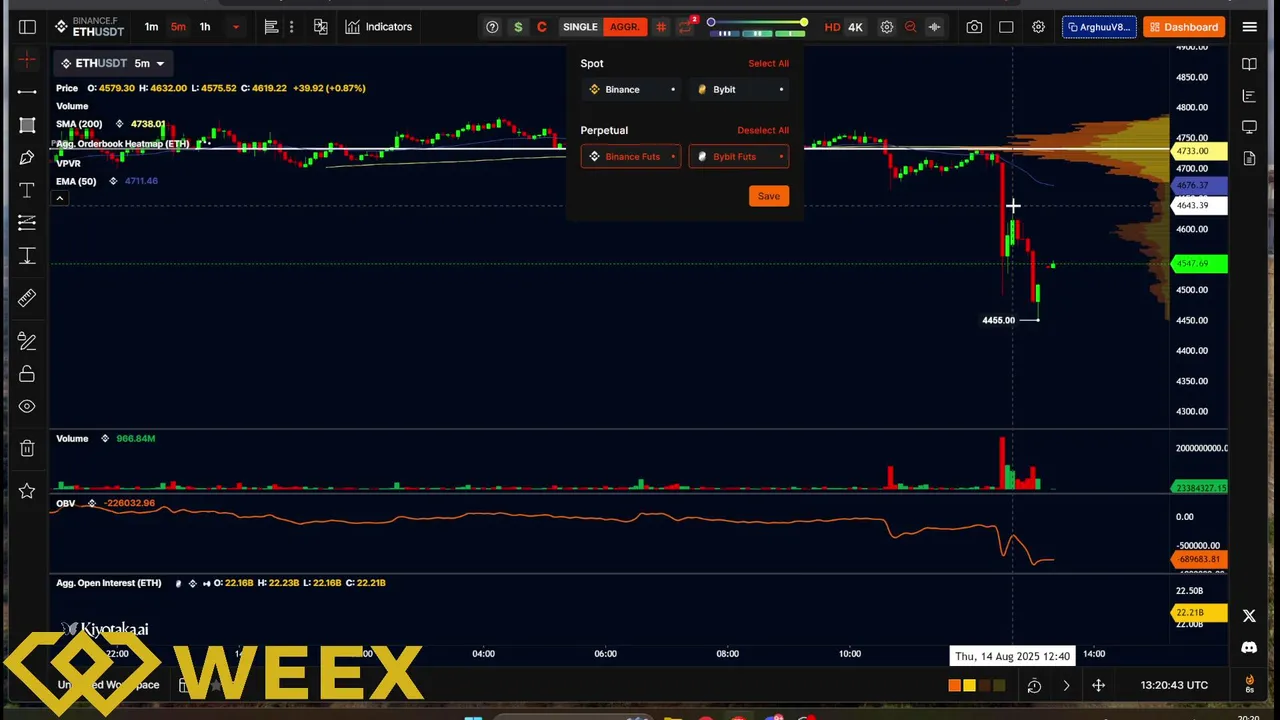
Task: Click Deselect All for Perpetual exchanges
Action: click(763, 130)
